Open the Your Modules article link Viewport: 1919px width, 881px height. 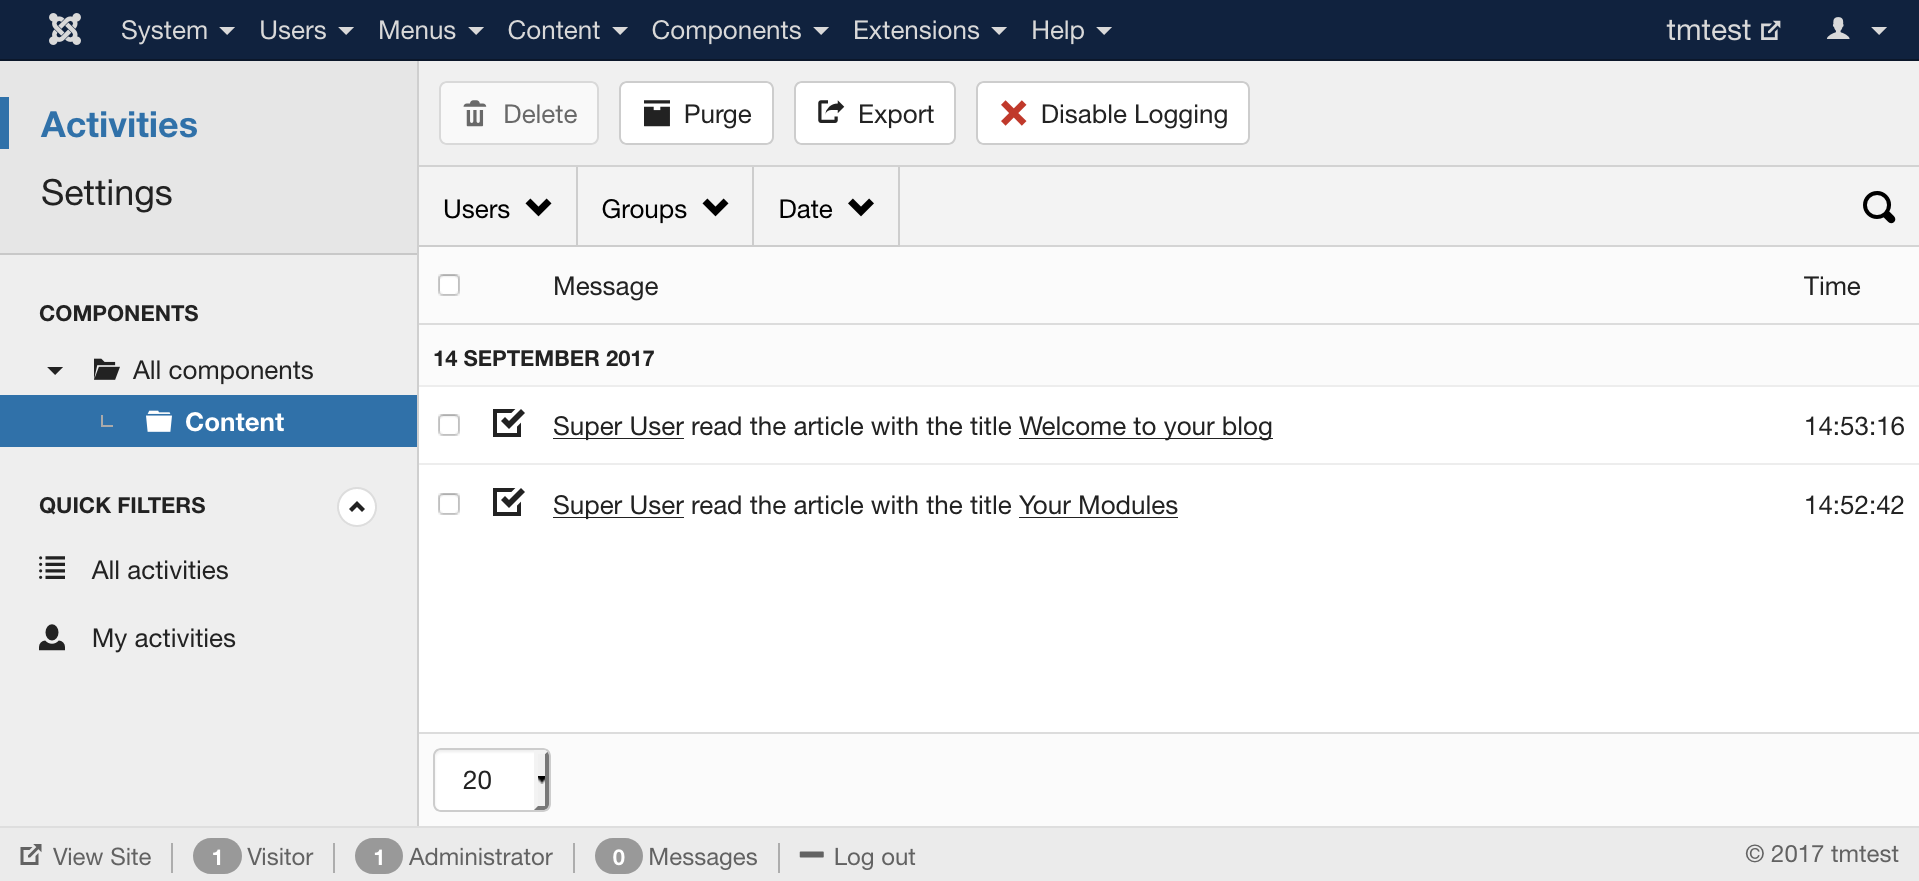point(1098,505)
